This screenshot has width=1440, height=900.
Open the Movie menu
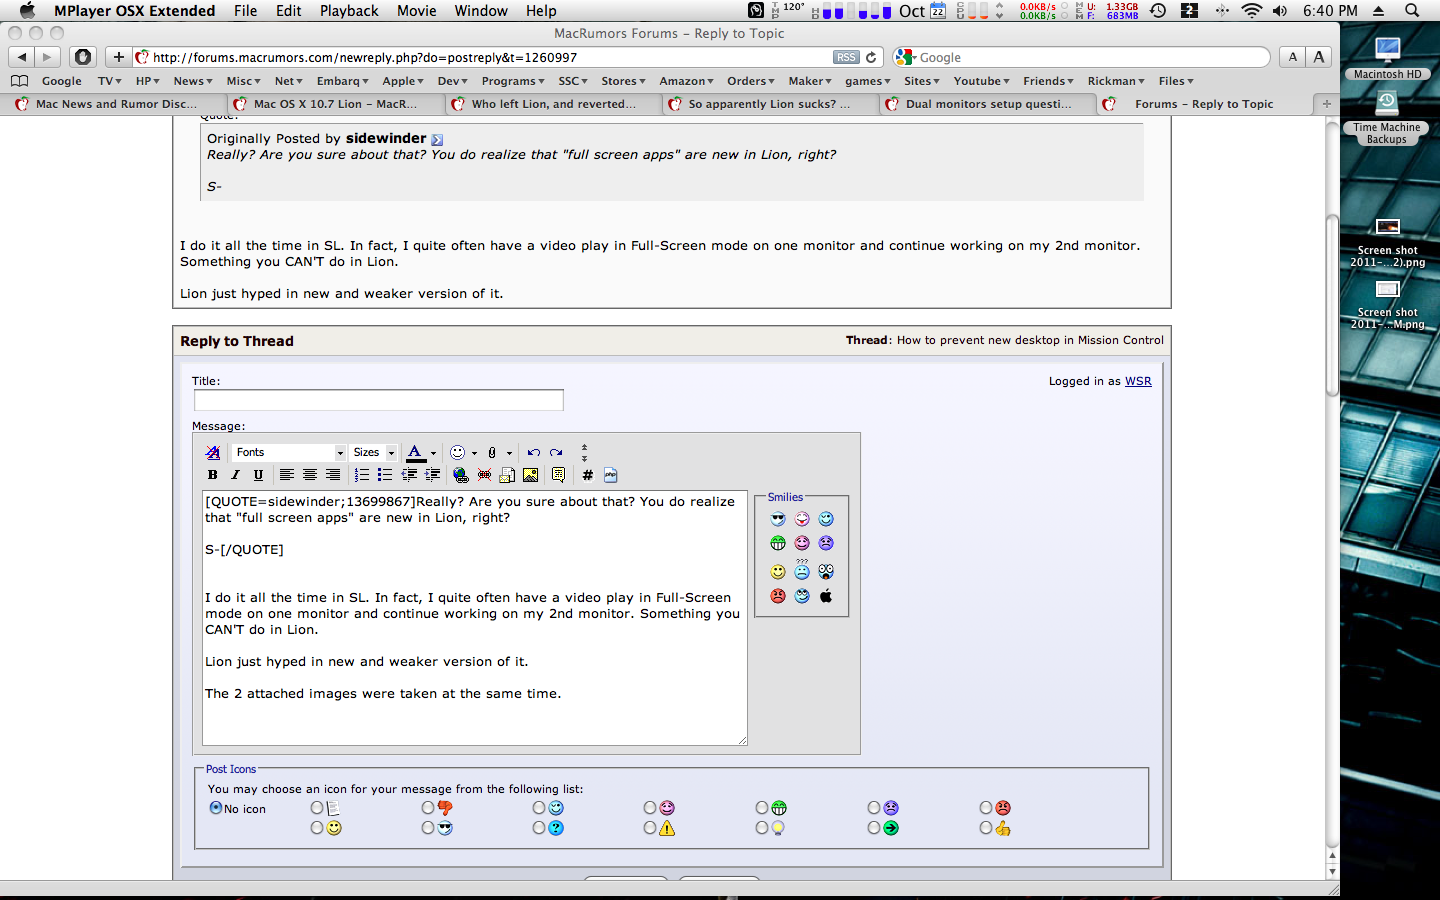pos(416,11)
